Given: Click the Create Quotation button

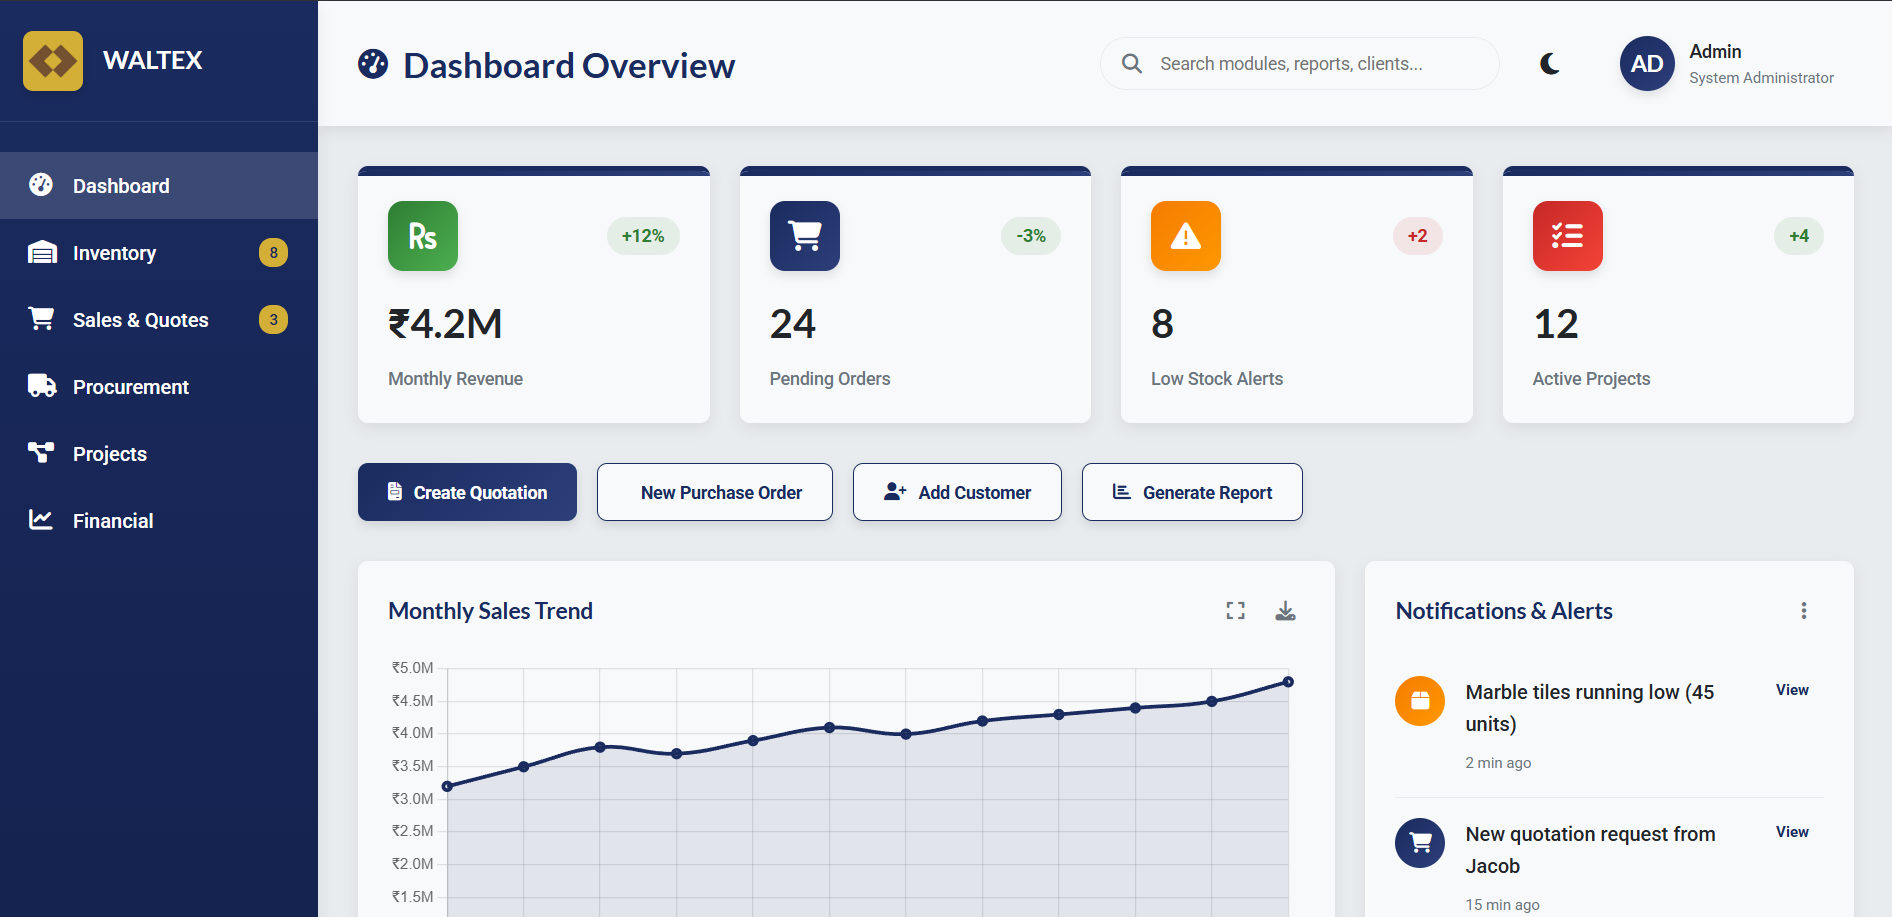Looking at the screenshot, I should click(466, 492).
